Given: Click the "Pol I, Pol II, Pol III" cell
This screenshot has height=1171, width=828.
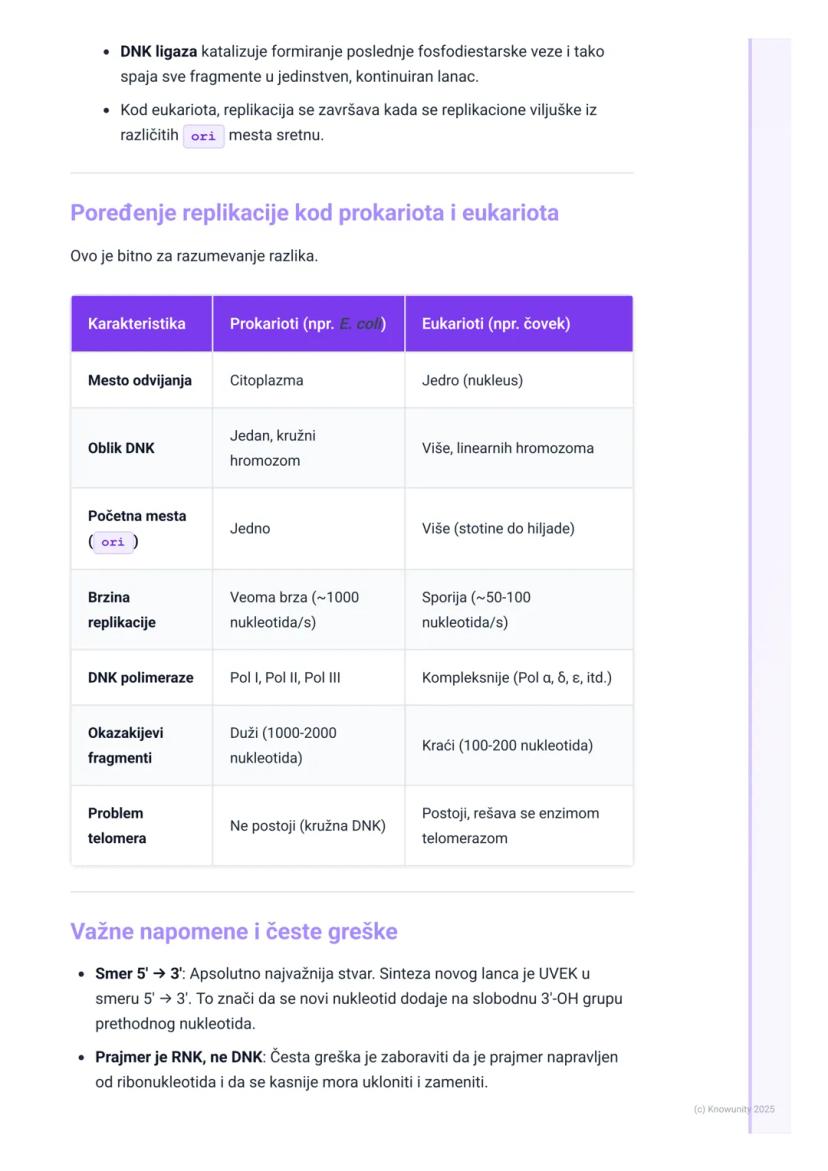Looking at the screenshot, I should click(x=285, y=677).
